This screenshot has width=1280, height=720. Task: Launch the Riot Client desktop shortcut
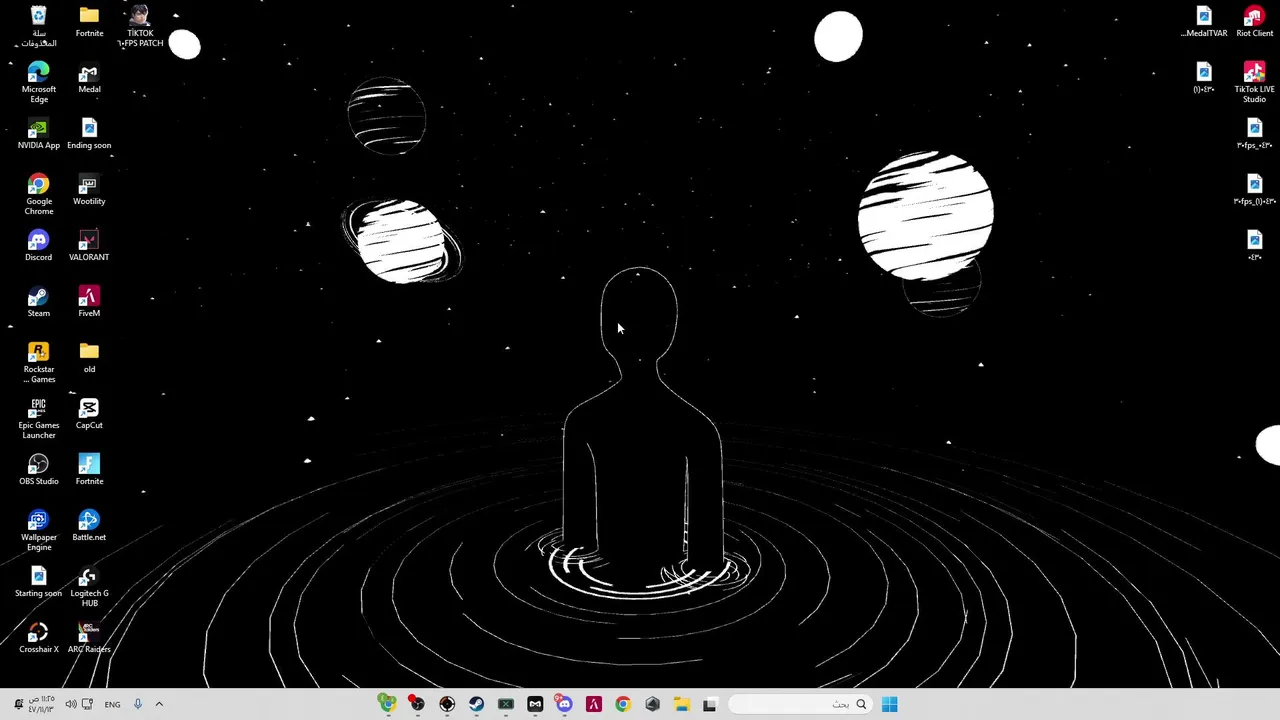1254,22
